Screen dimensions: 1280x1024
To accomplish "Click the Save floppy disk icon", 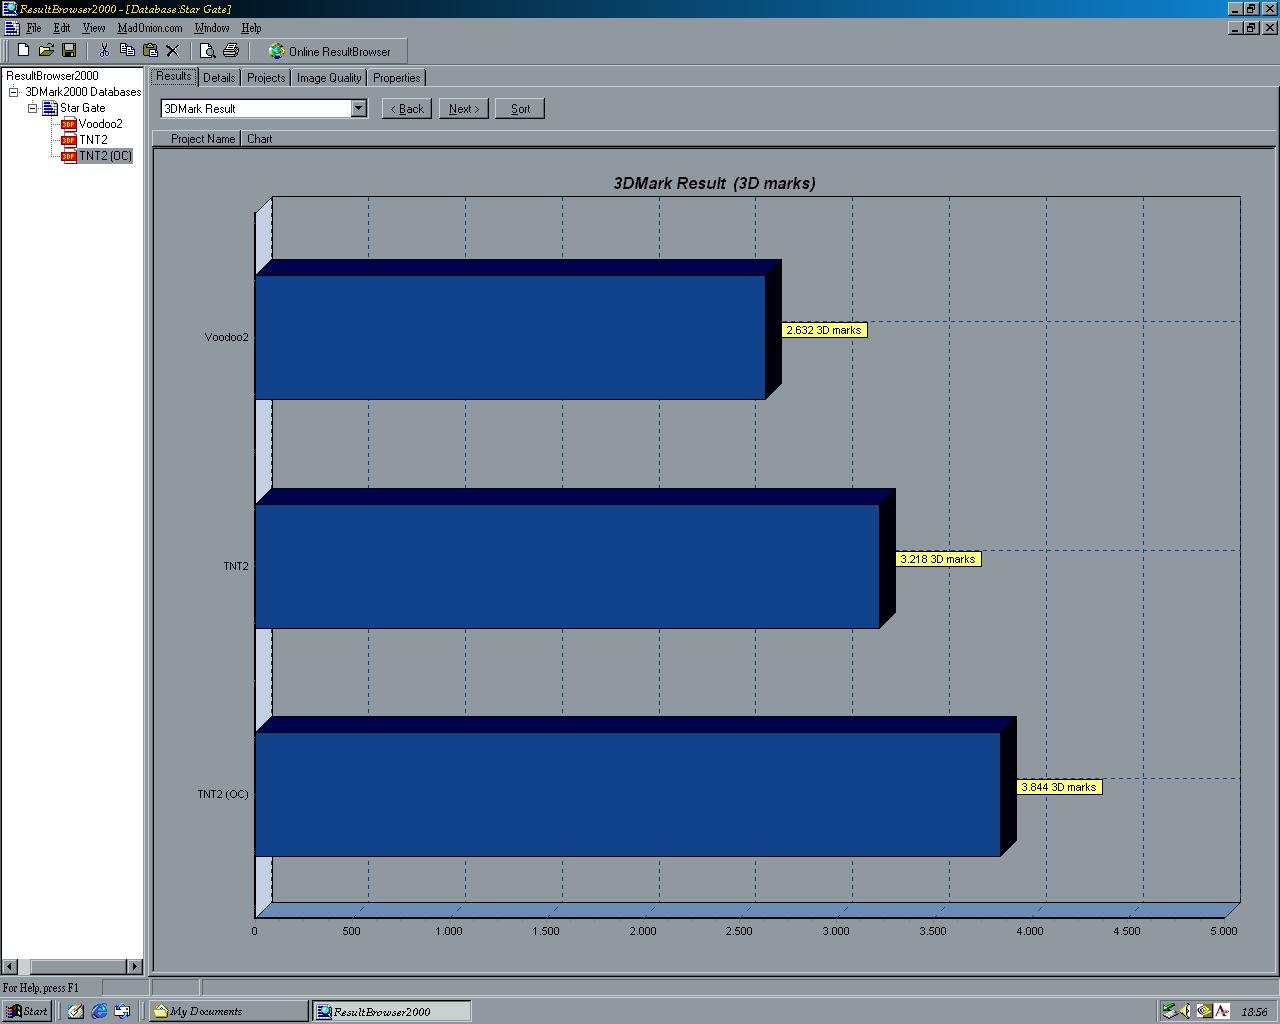I will click(x=69, y=50).
